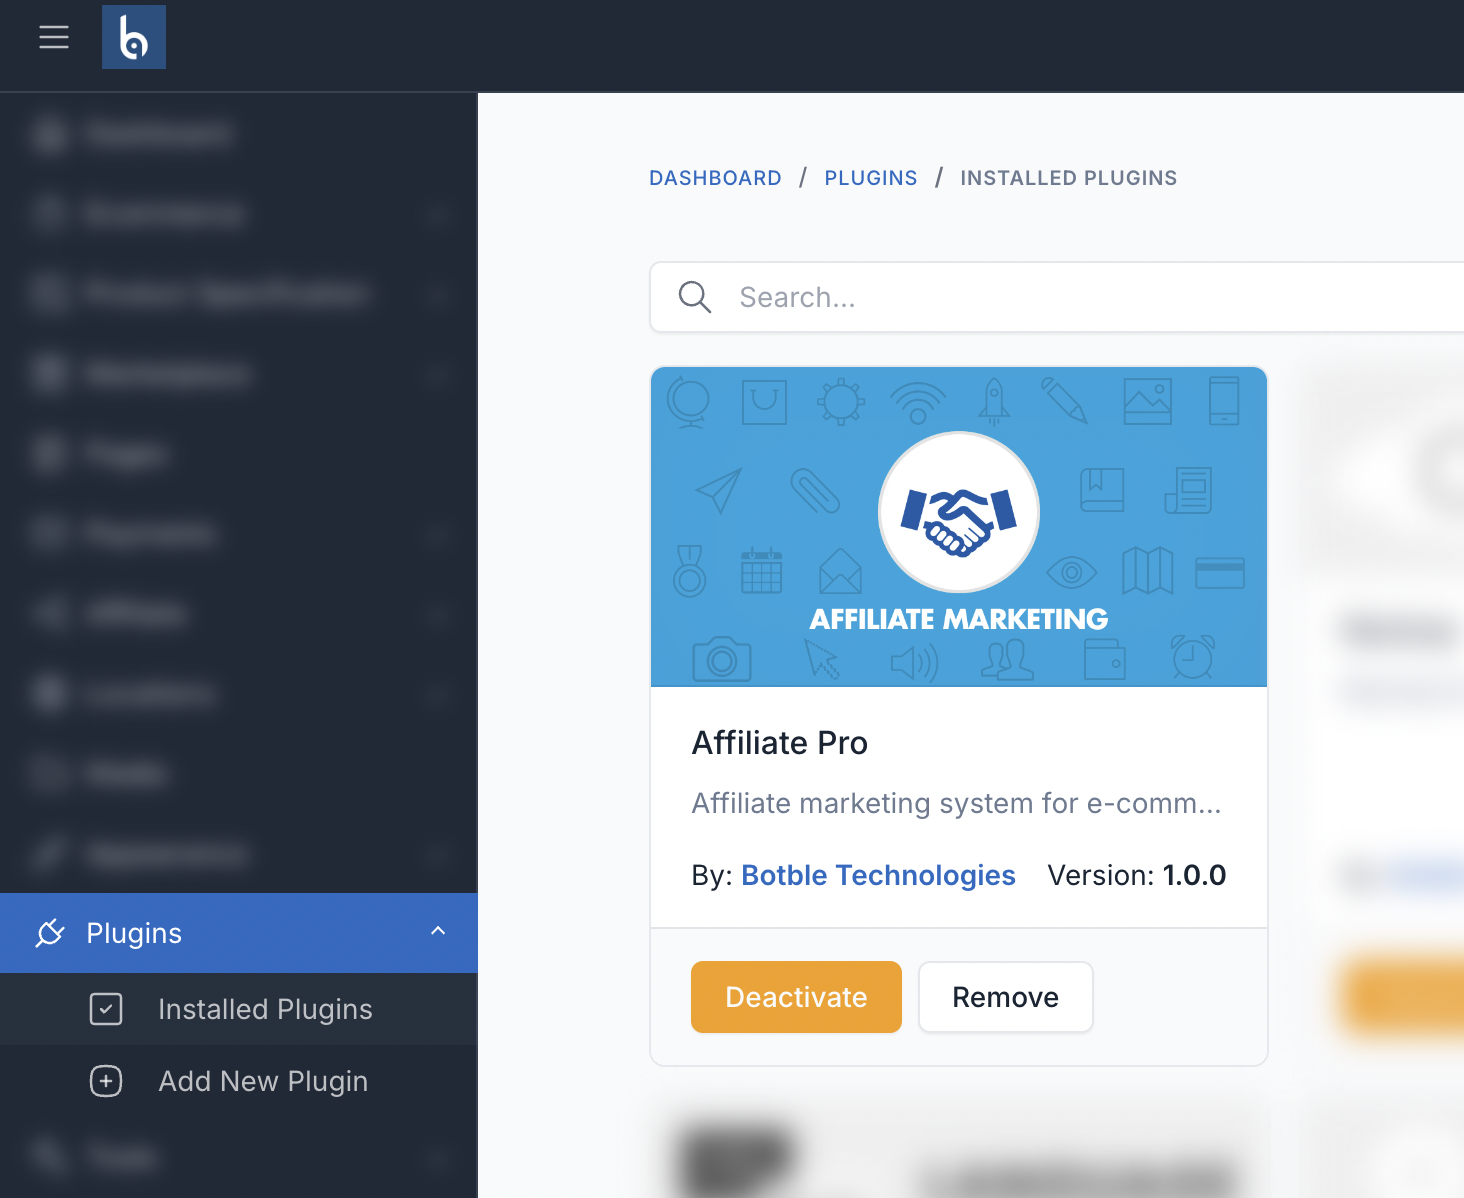This screenshot has height=1198, width=1464.
Task: Click the handshake icon on Affiliate banner
Action: point(958,512)
